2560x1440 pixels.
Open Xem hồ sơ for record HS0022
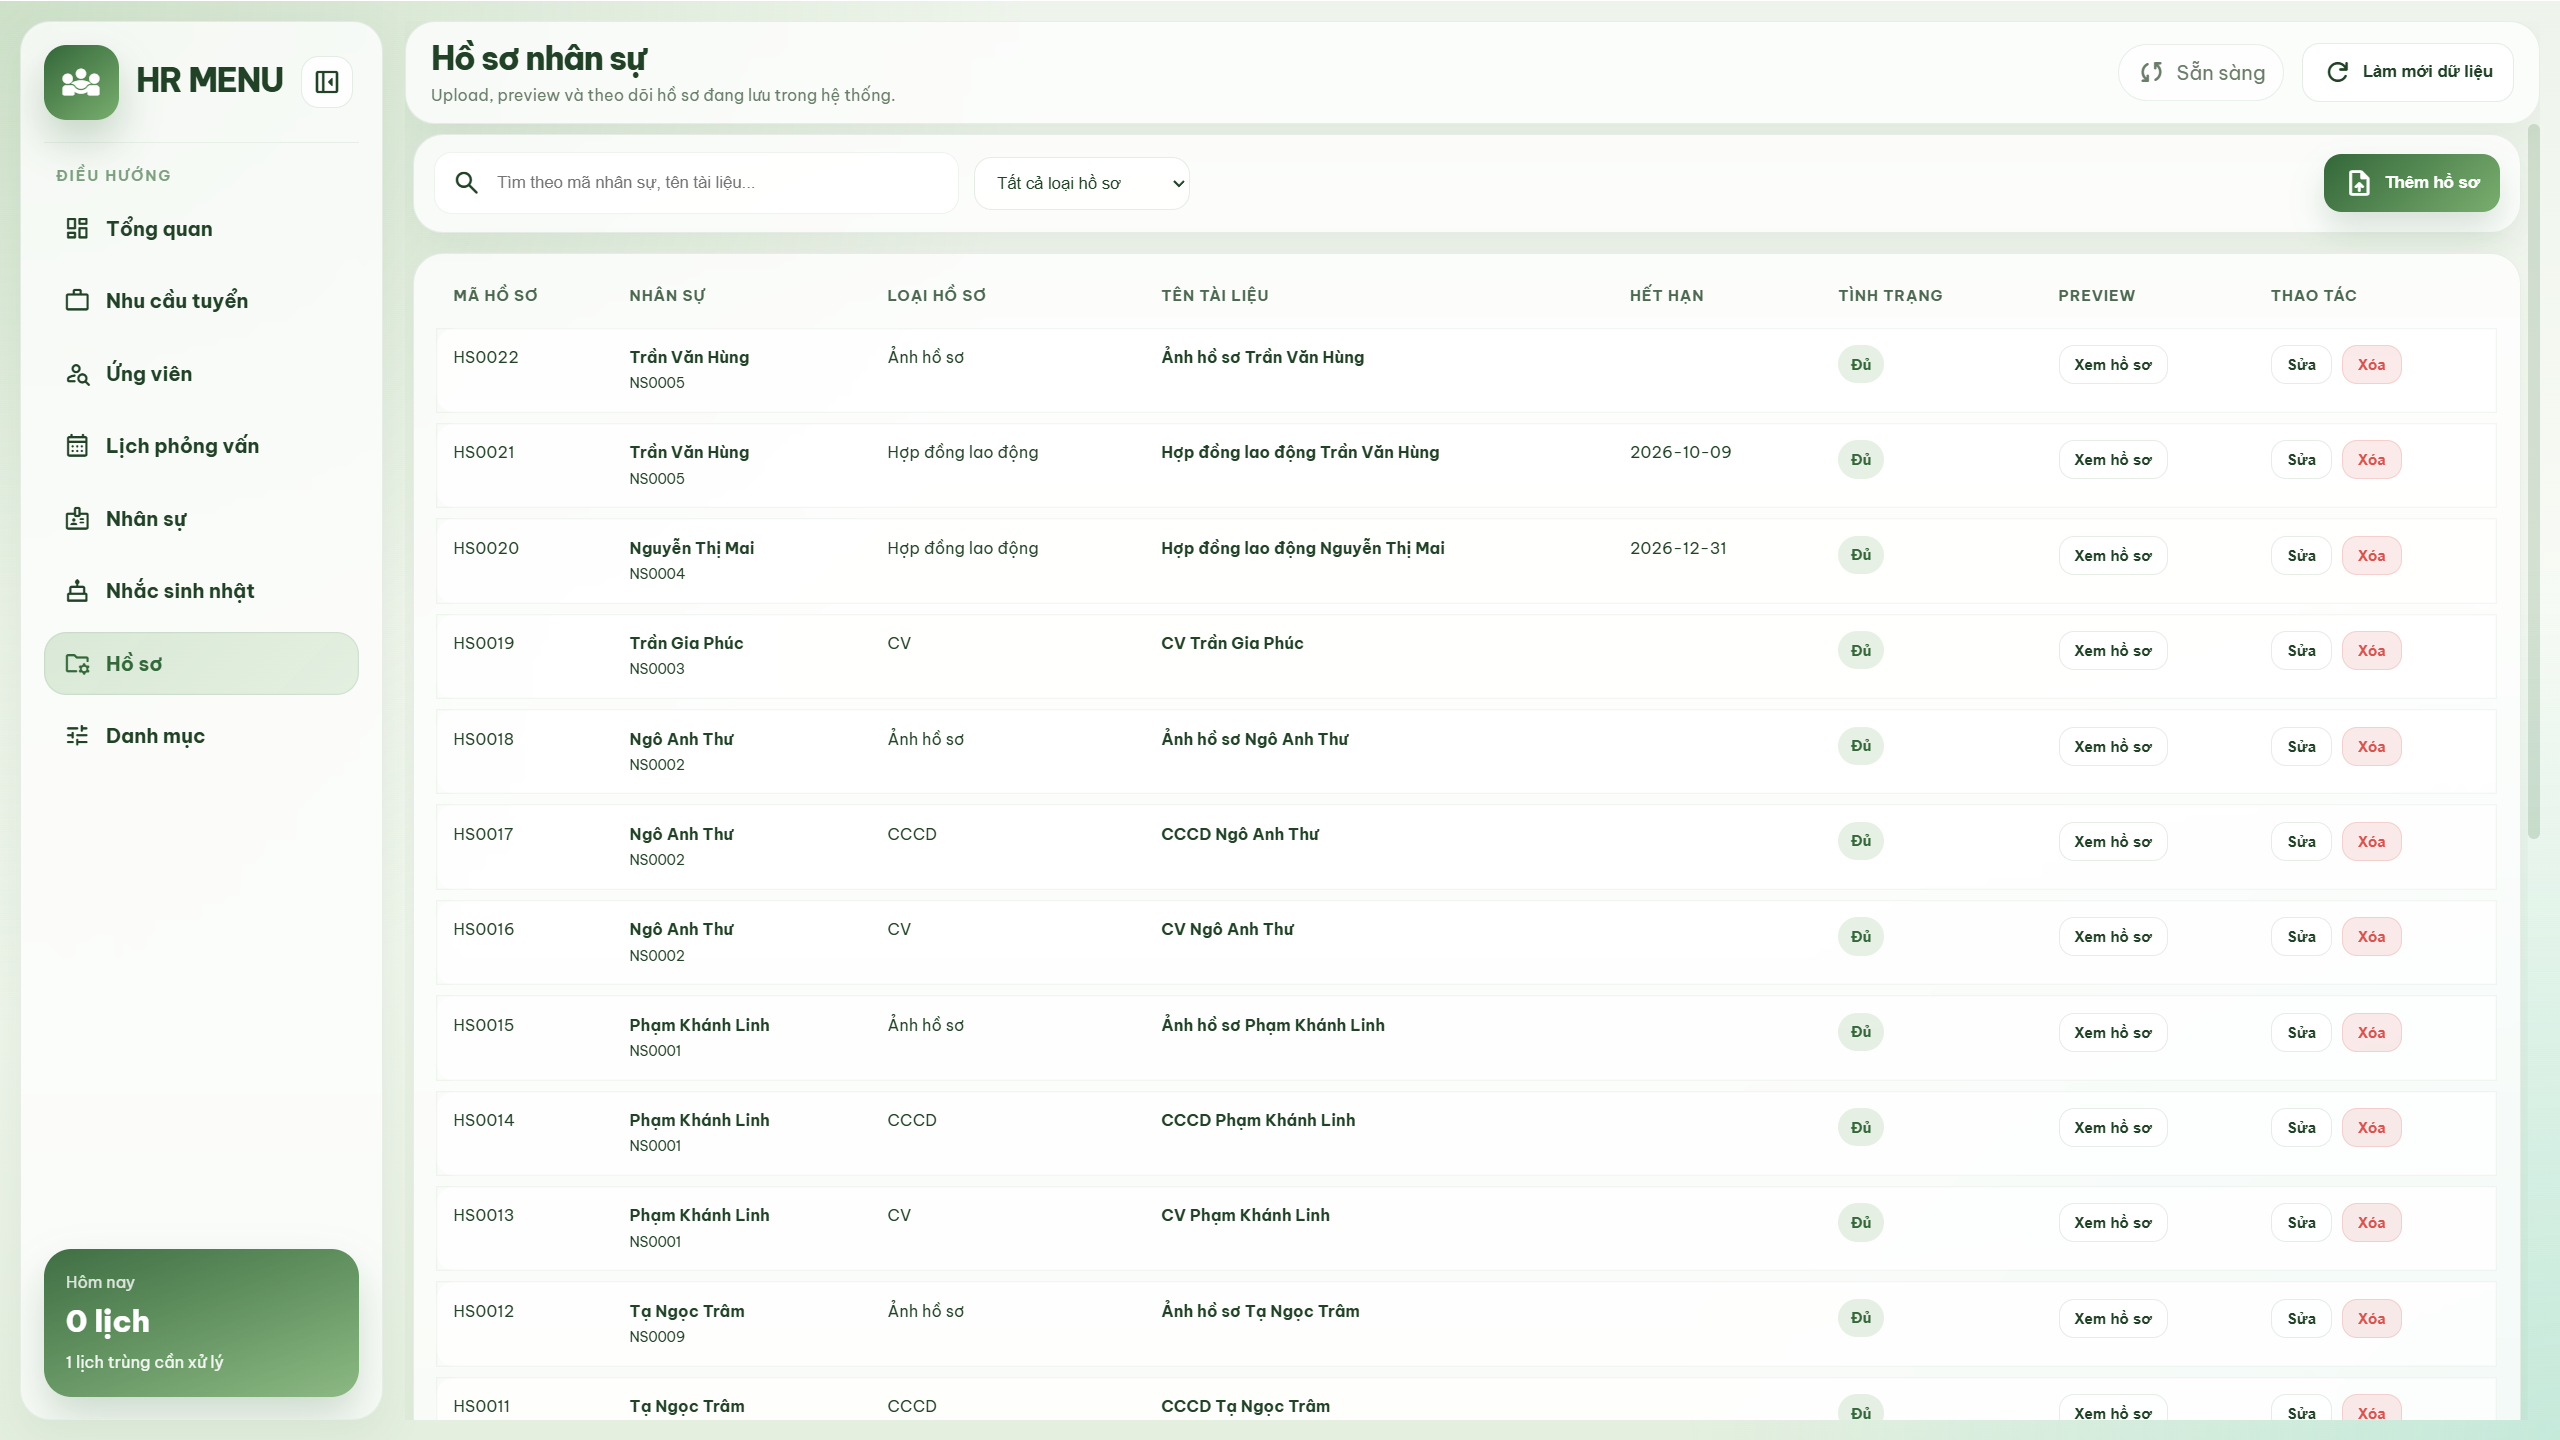click(2112, 364)
